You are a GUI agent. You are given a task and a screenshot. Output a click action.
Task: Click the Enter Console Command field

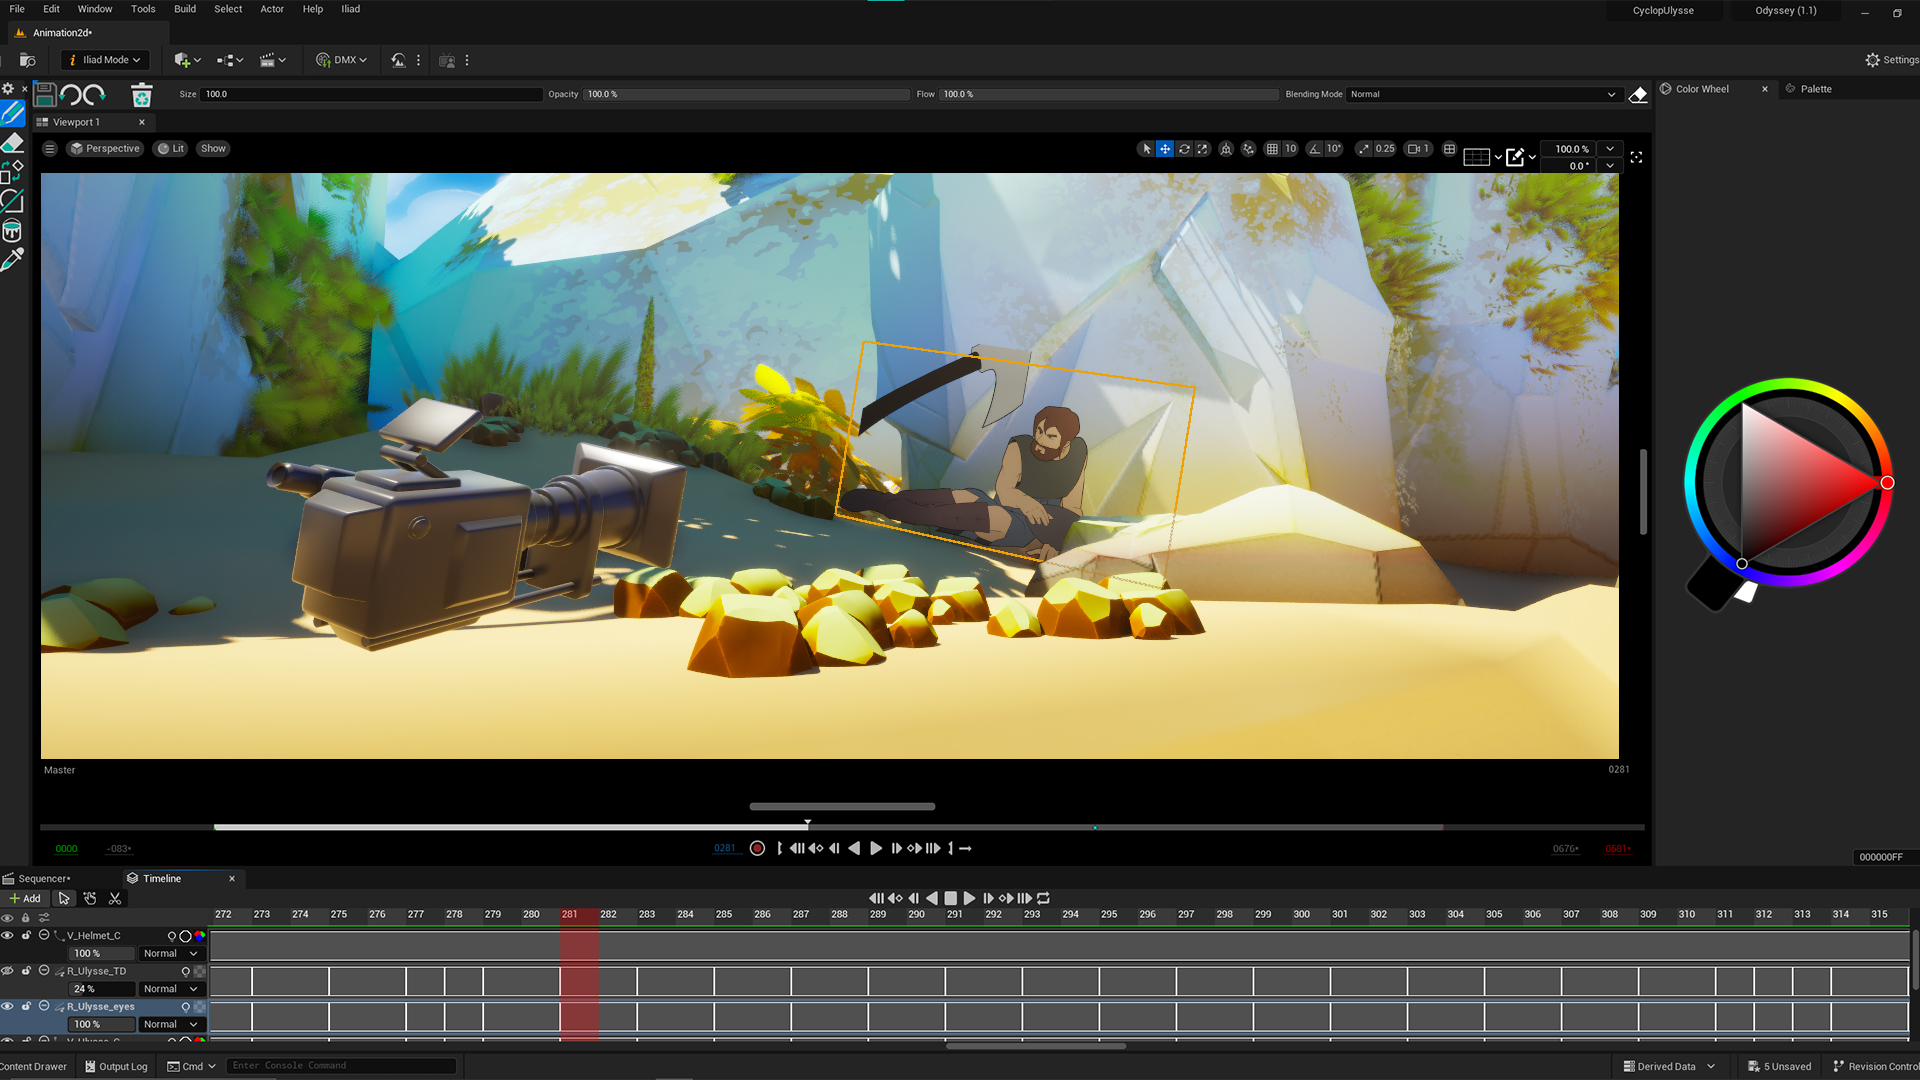[341, 1067]
